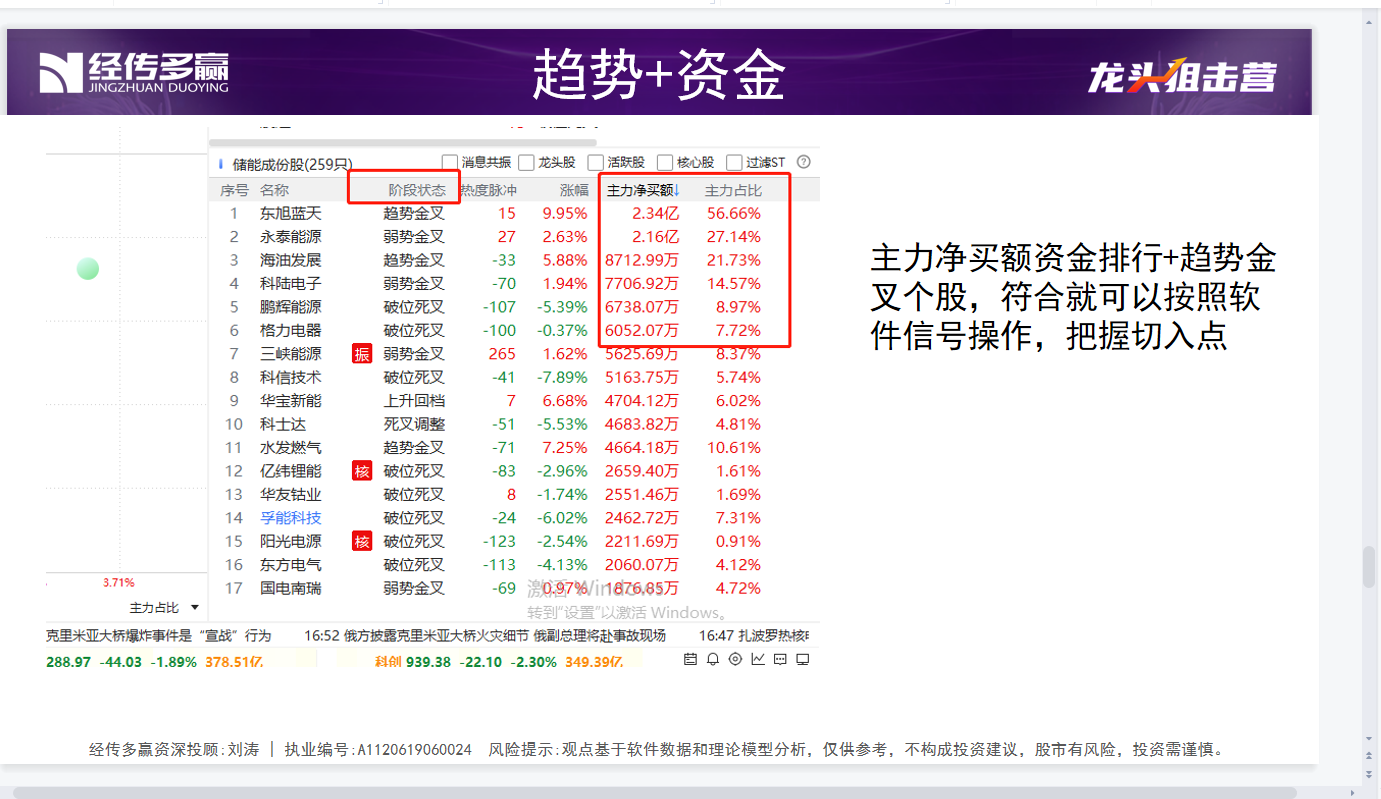
Task: Click the 名称 column header
Action: (274, 190)
